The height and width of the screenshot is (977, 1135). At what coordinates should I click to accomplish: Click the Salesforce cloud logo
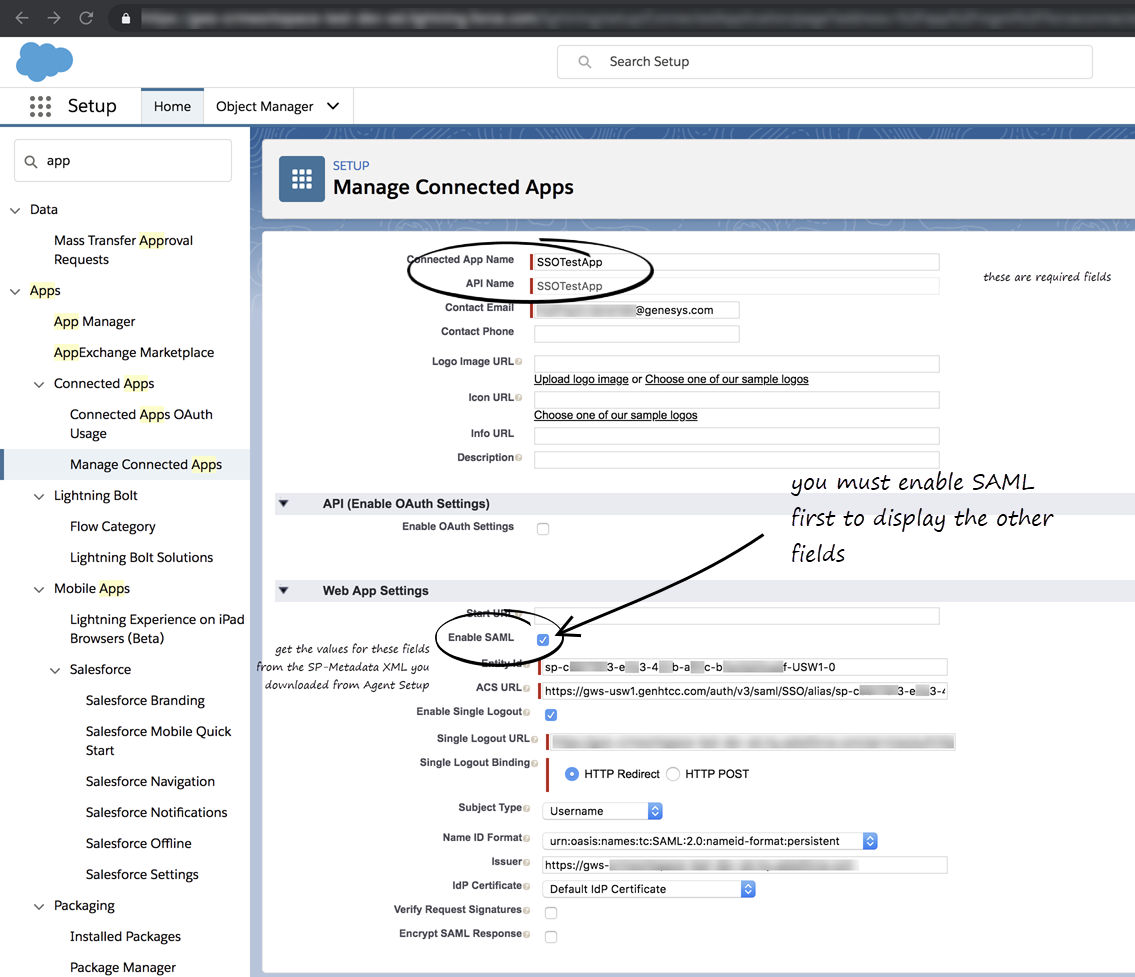tap(45, 62)
